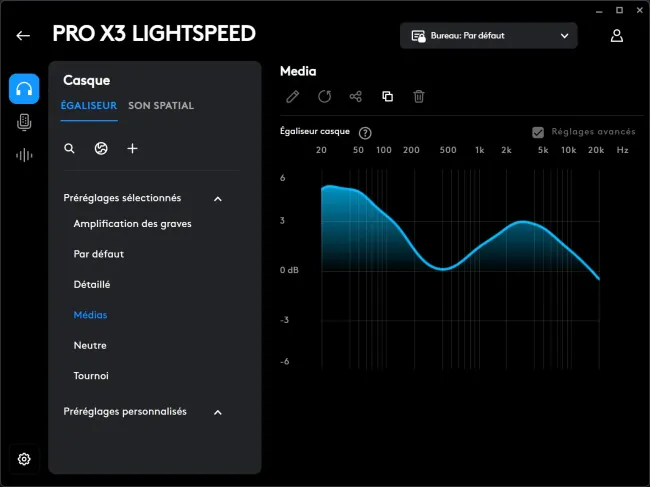Click the EQ curve dip near 500 Hz

pyautogui.click(x=442, y=269)
